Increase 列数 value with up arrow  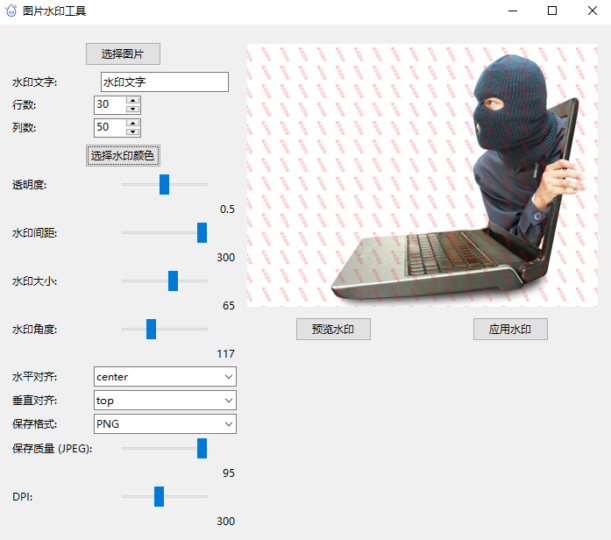pos(133,123)
